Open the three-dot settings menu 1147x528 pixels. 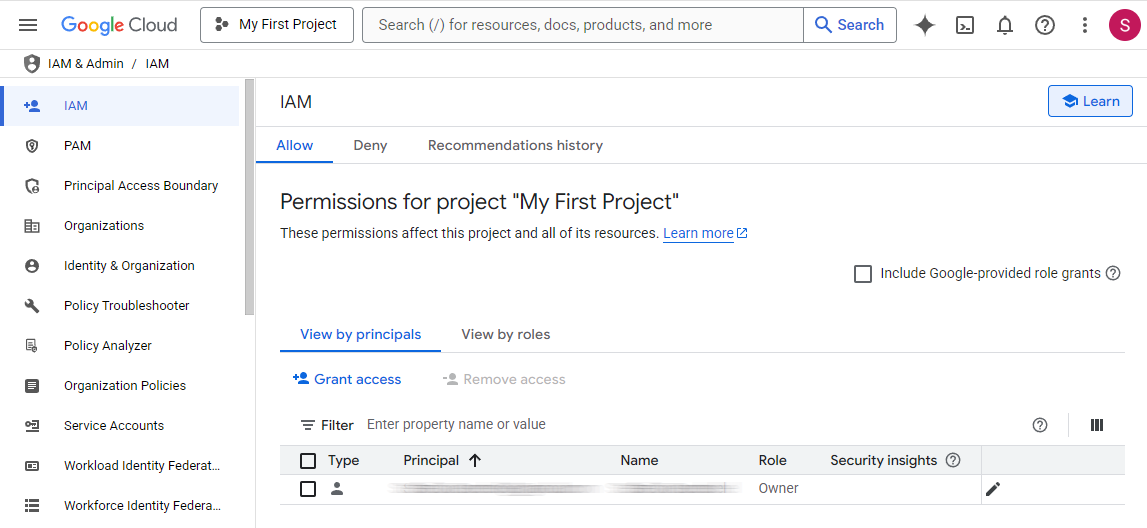click(x=1085, y=25)
